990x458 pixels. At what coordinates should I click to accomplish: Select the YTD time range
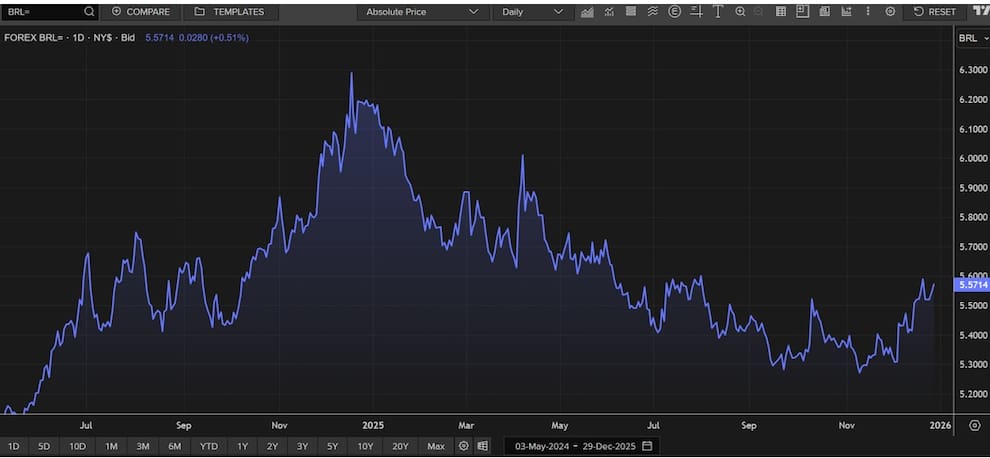[208, 445]
